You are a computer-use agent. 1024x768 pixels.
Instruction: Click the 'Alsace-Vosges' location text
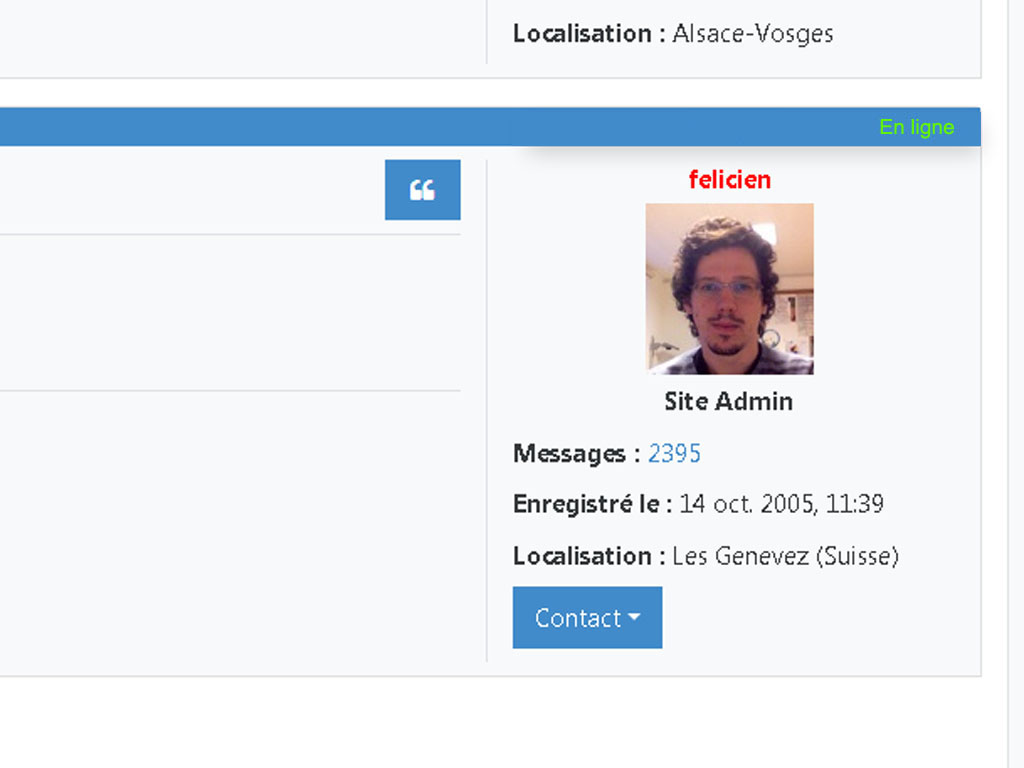pyautogui.click(x=752, y=34)
